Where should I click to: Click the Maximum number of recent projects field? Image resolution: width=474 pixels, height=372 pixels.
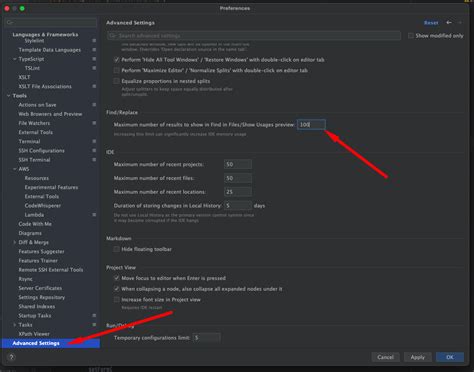238,164
